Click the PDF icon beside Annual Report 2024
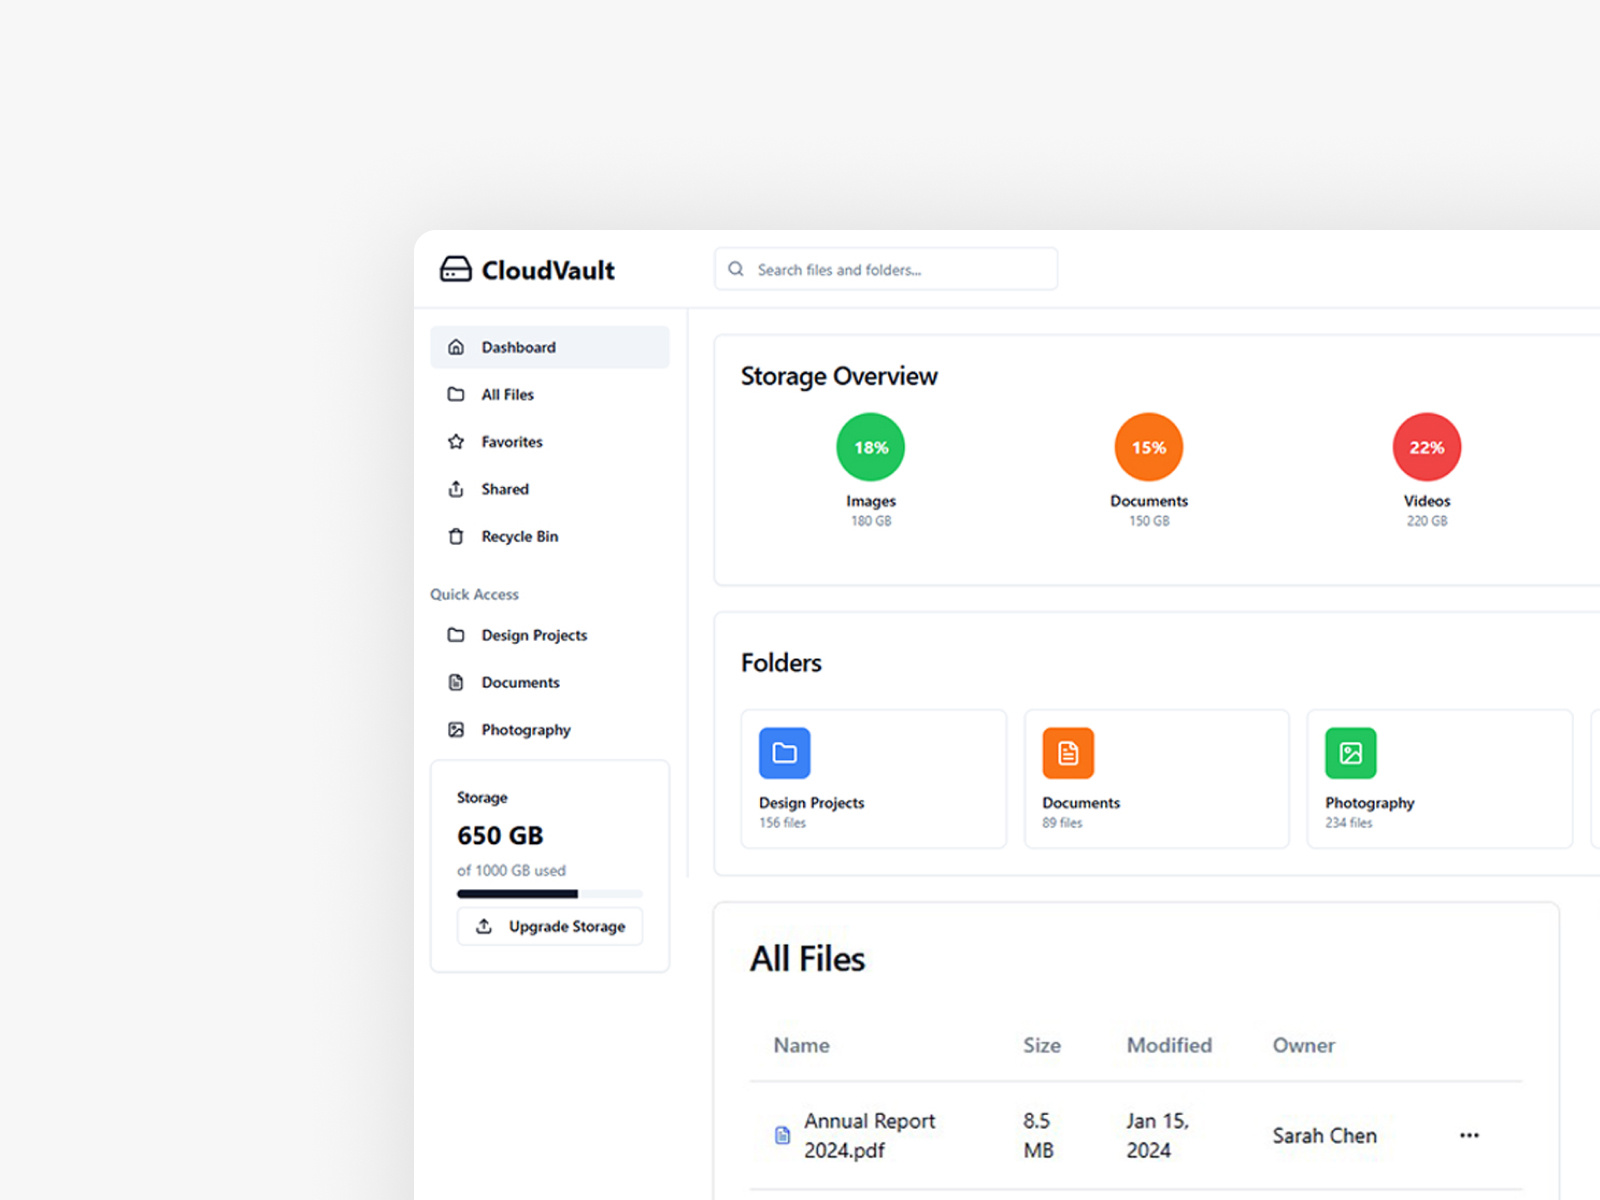The height and width of the screenshot is (1200, 1600). (781, 1135)
